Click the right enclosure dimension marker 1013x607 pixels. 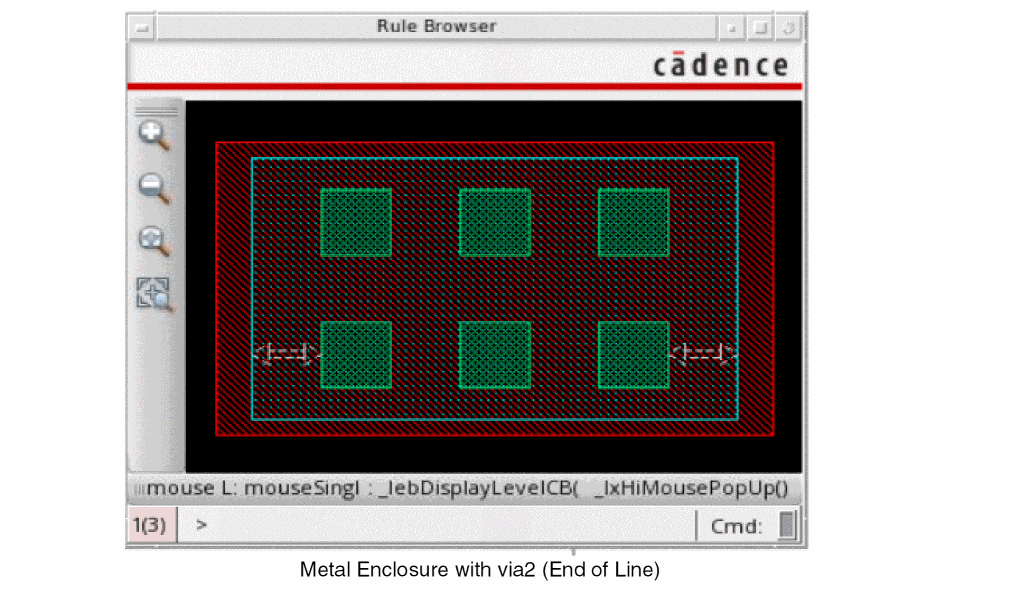click(x=704, y=353)
